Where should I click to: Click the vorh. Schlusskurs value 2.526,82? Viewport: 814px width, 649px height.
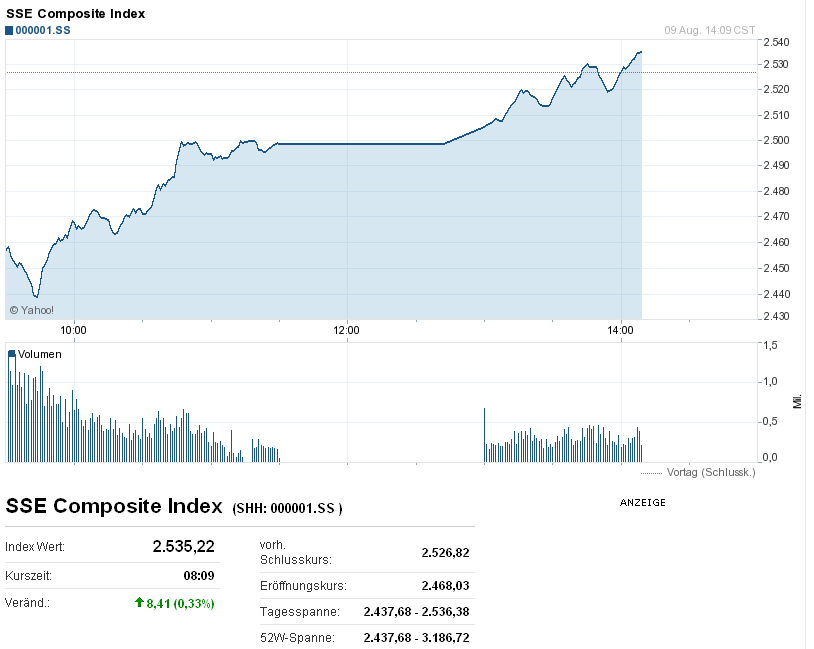445,552
